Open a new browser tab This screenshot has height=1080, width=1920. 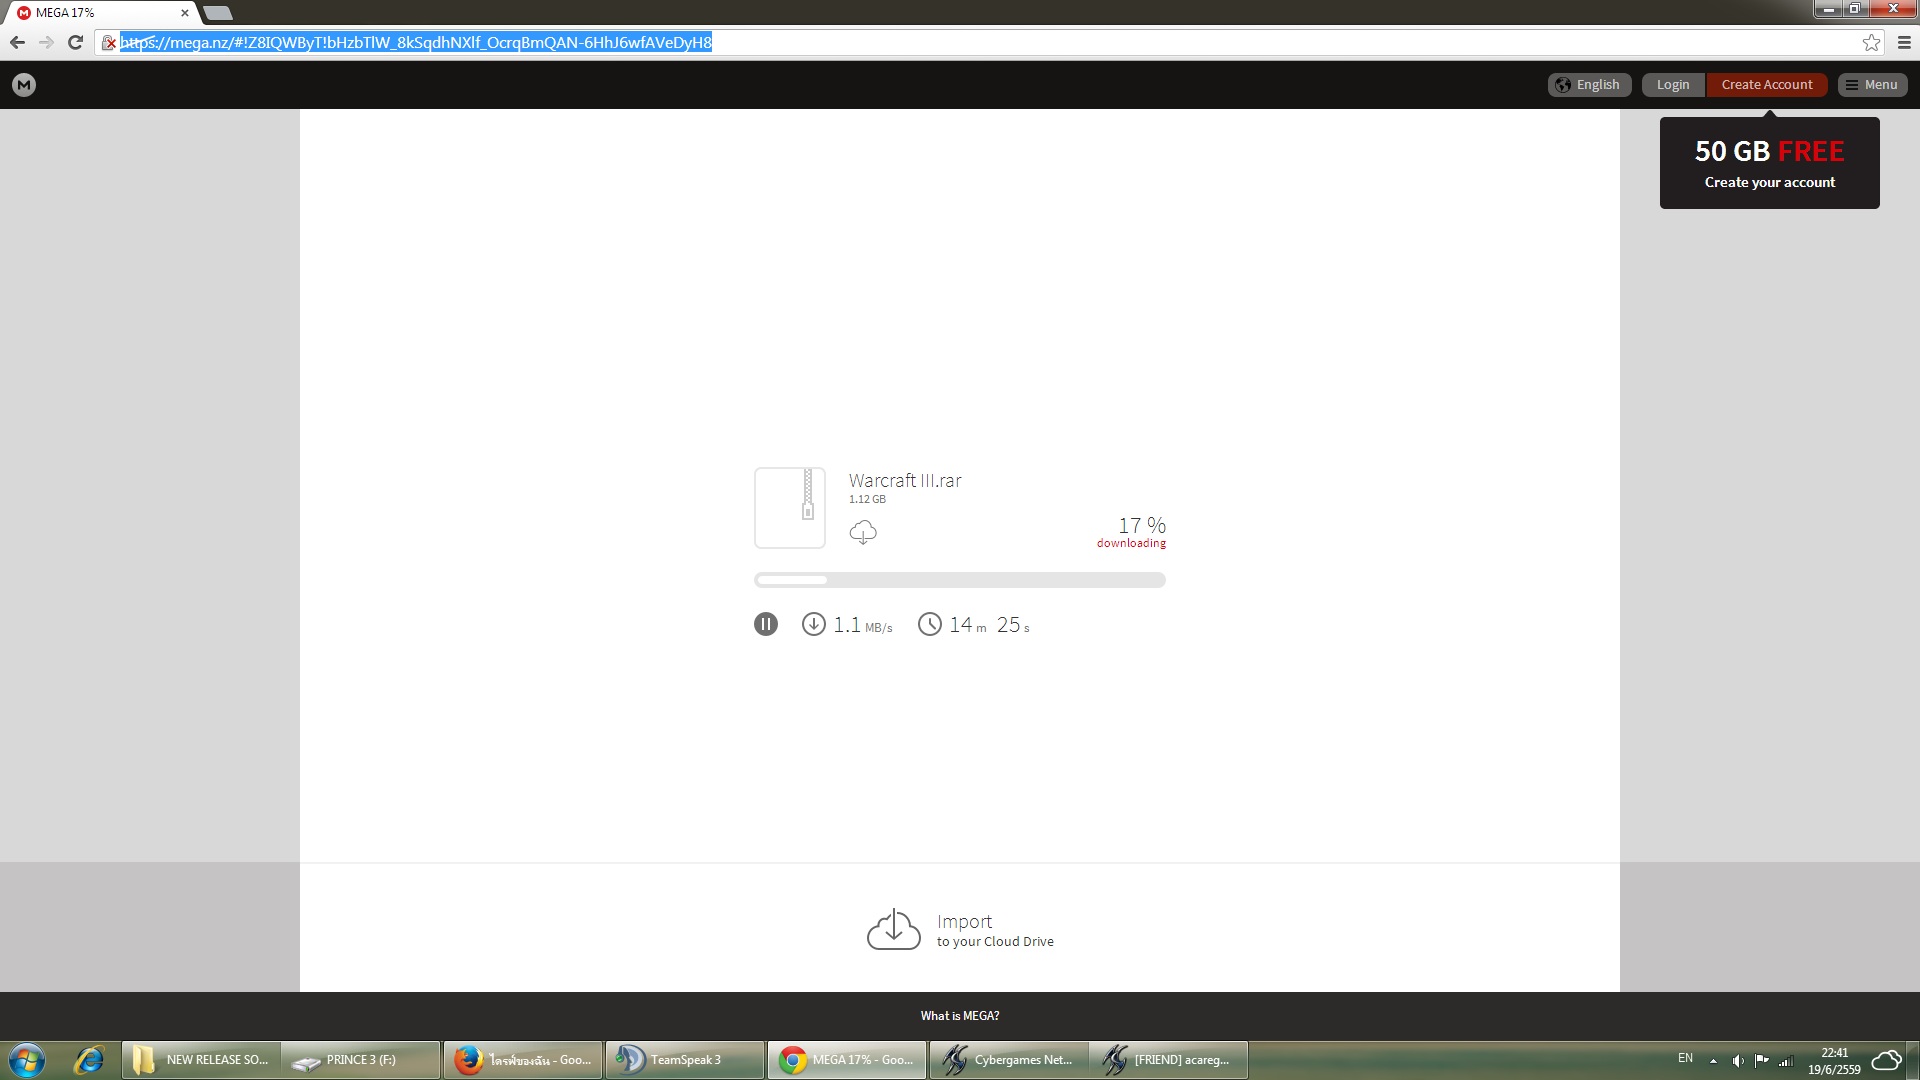tap(218, 13)
